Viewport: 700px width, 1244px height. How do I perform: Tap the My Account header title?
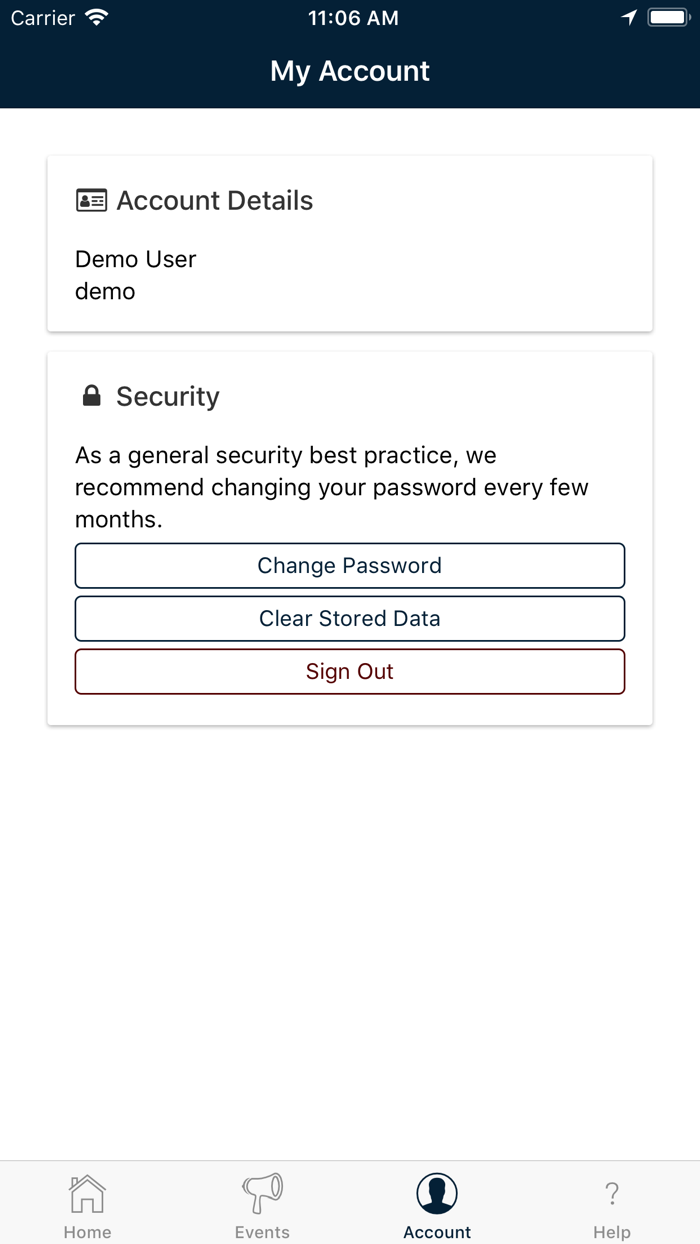(x=350, y=71)
